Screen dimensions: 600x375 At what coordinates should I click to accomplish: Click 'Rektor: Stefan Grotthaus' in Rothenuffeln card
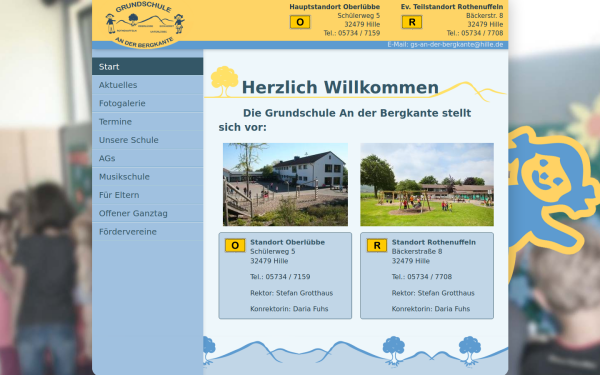point(433,293)
